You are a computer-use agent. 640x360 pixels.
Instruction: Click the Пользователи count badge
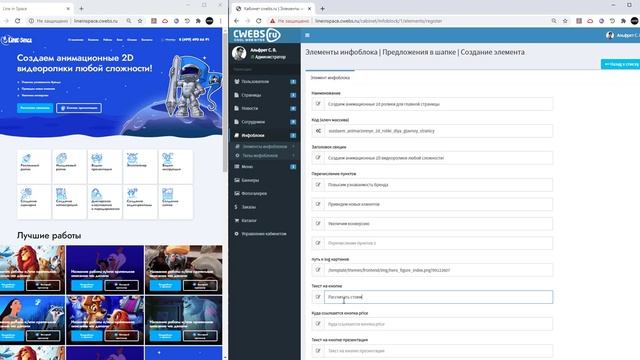[293, 82]
